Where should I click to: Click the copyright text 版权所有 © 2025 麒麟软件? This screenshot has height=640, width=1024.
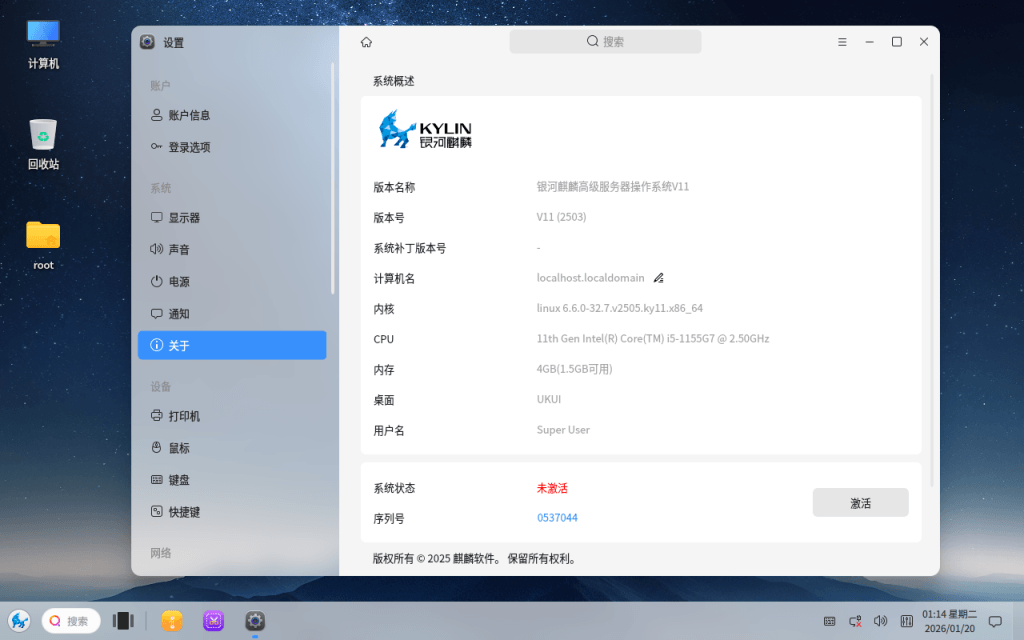click(x=475, y=558)
